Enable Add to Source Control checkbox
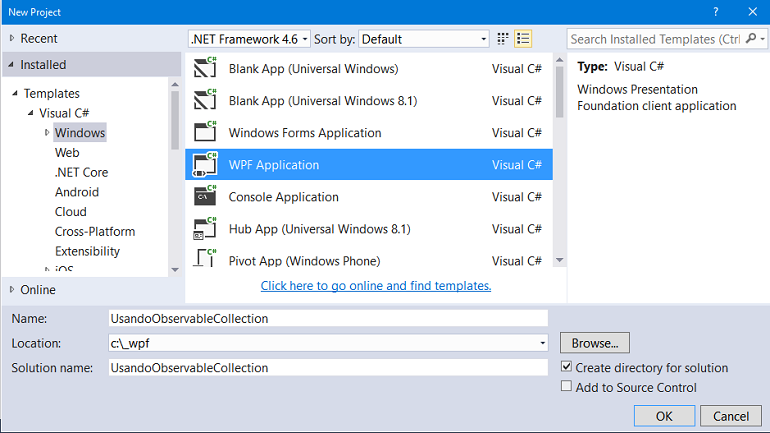The height and width of the screenshot is (433, 770). (566, 386)
